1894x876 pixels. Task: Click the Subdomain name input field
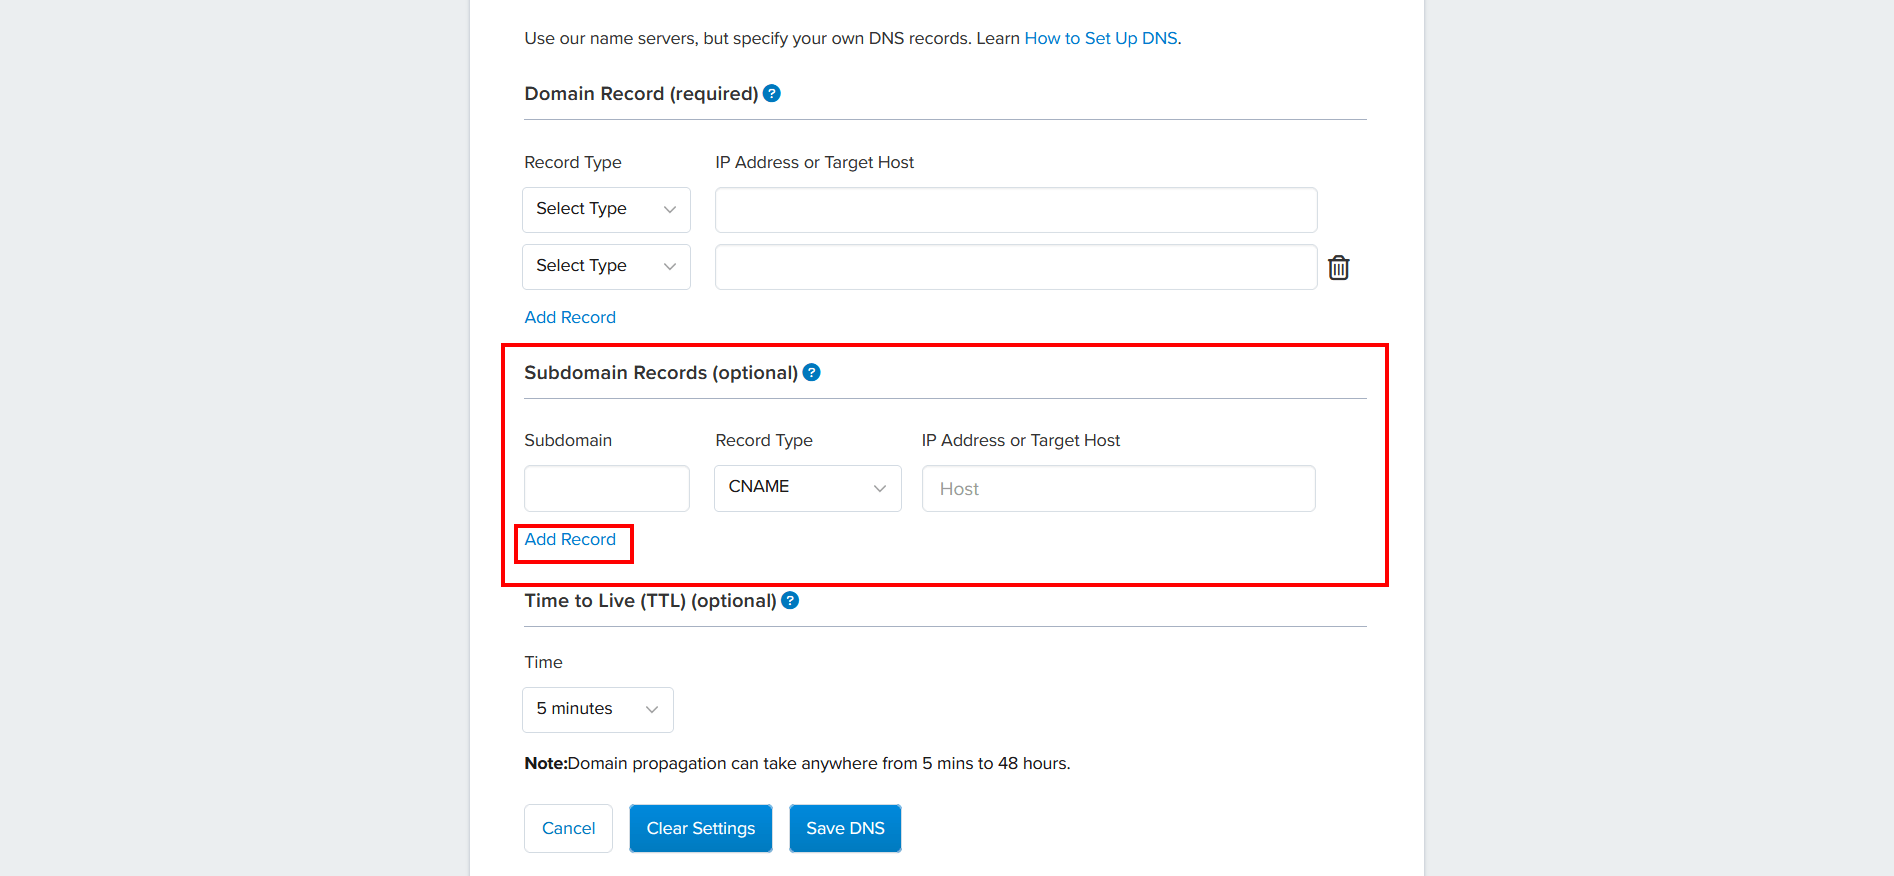pos(606,488)
